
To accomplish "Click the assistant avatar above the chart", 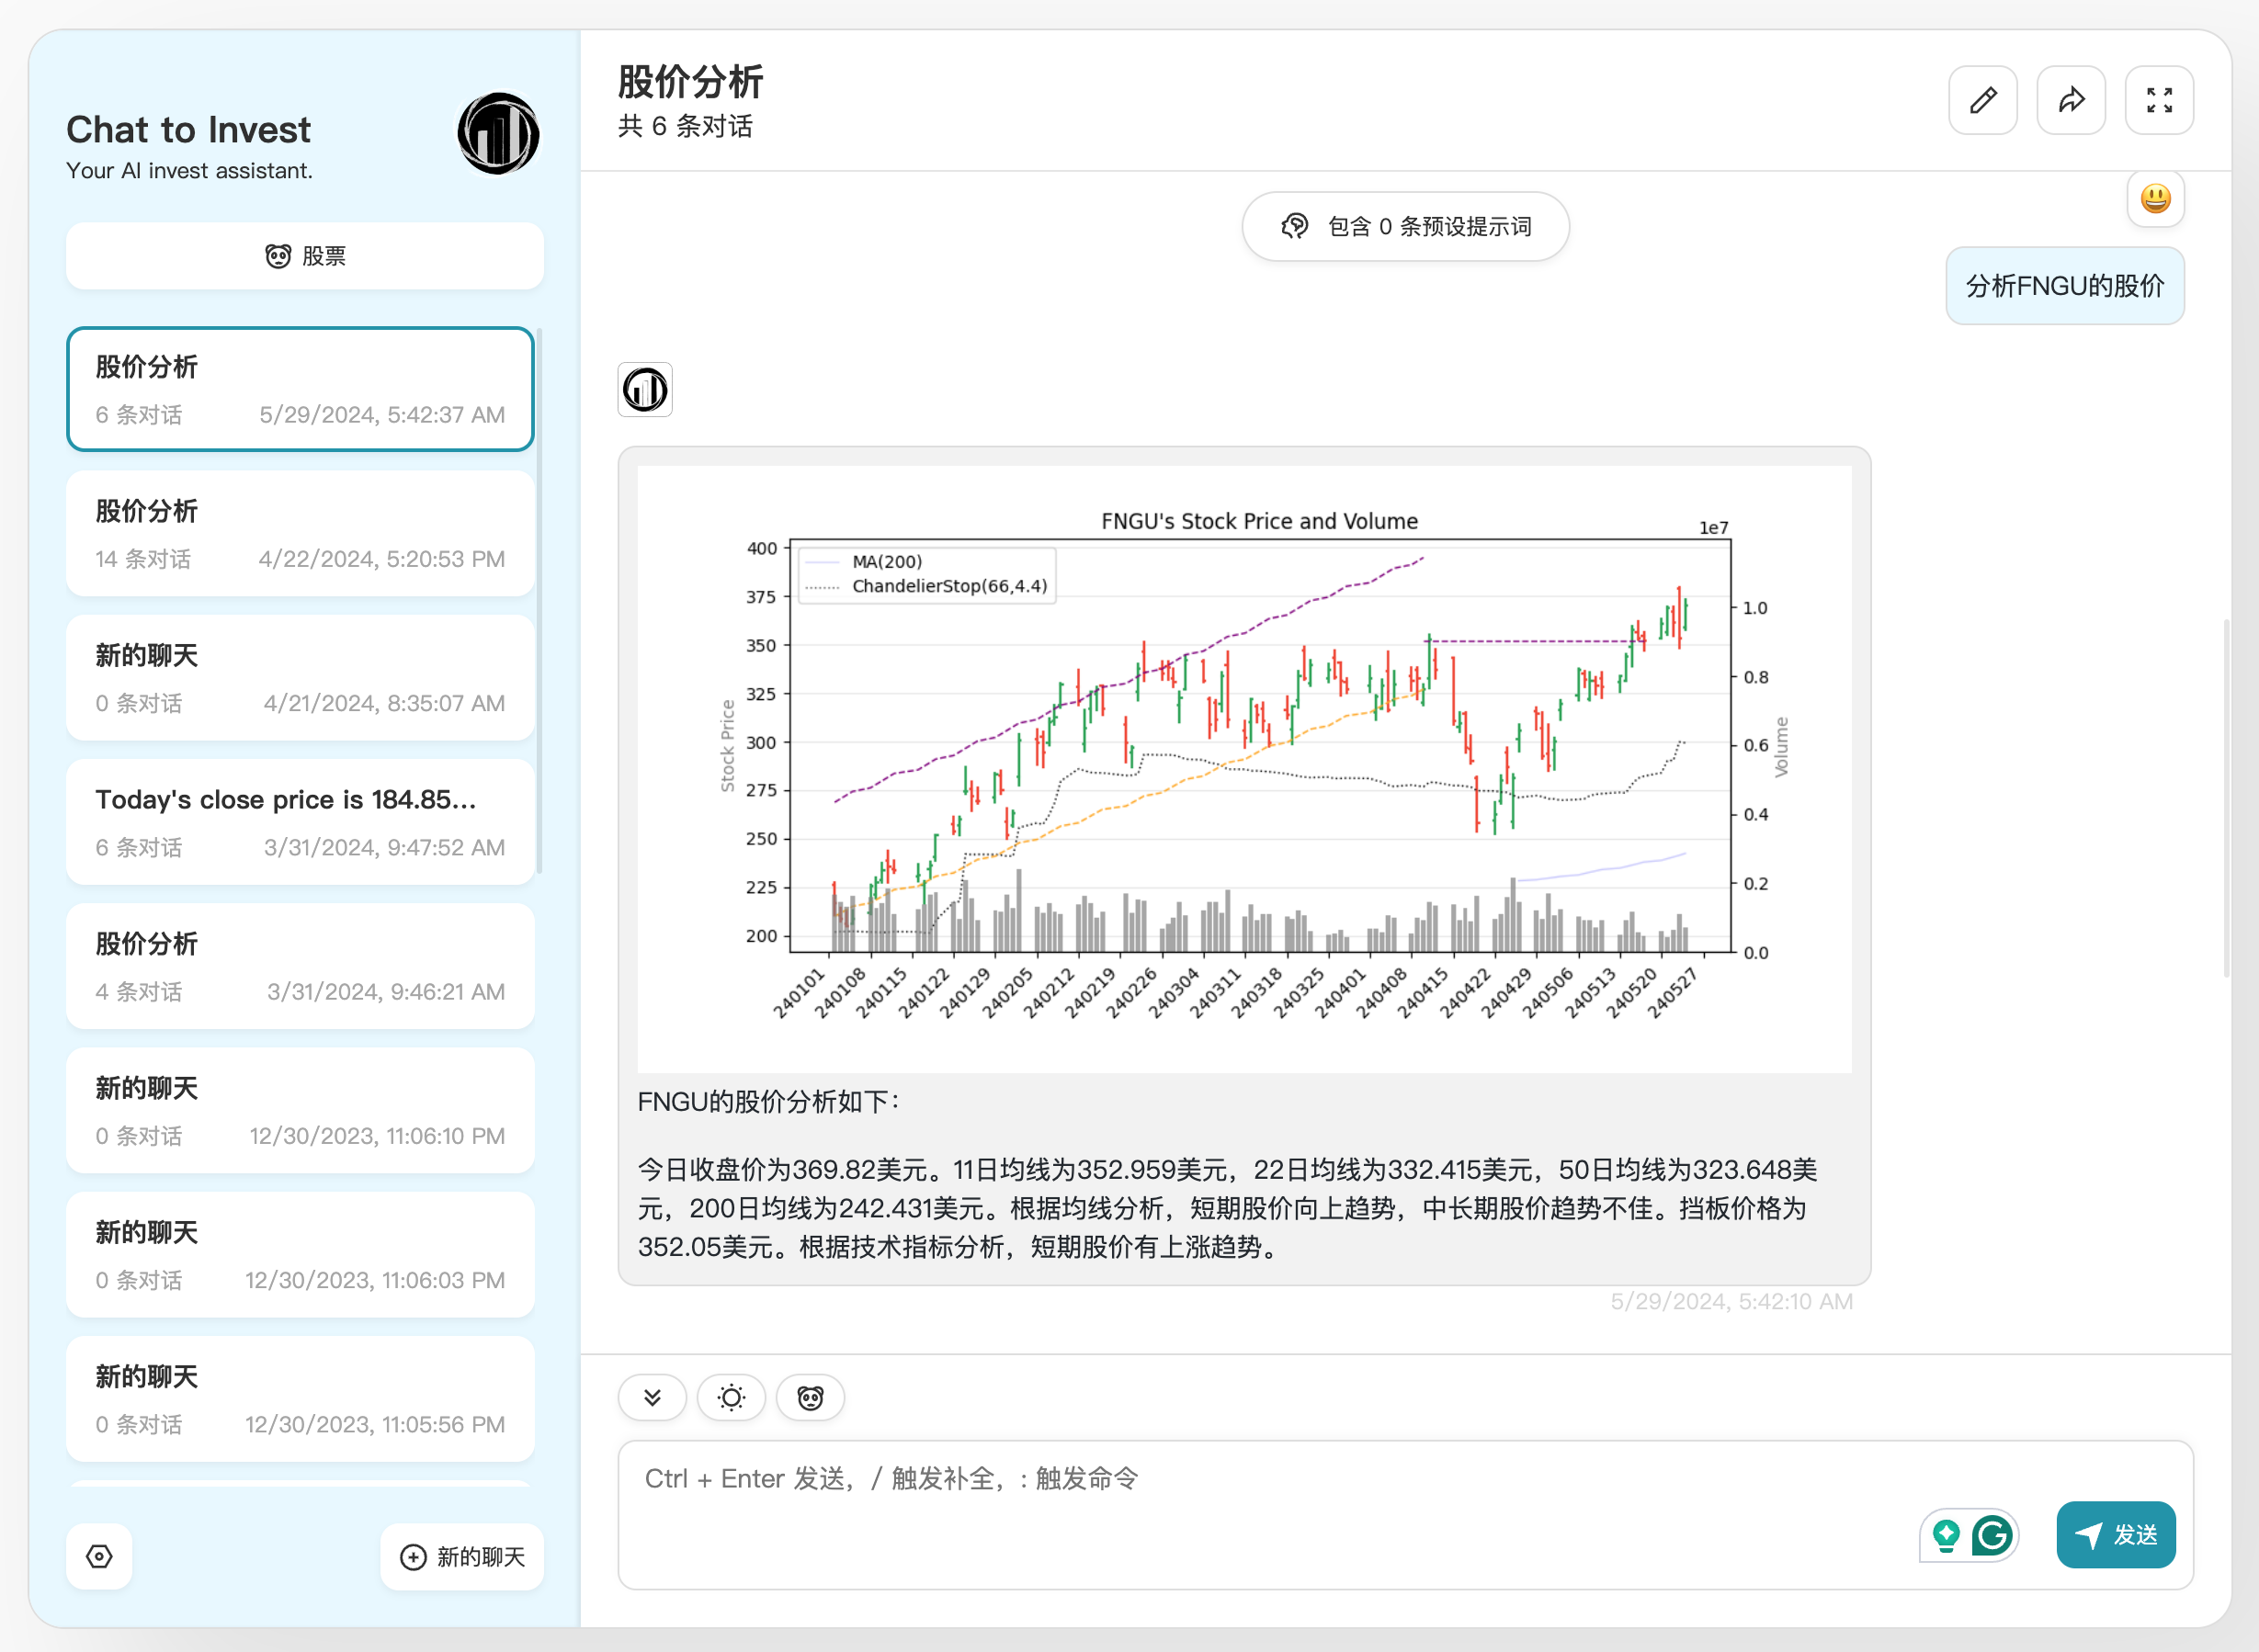I will click(x=645, y=390).
